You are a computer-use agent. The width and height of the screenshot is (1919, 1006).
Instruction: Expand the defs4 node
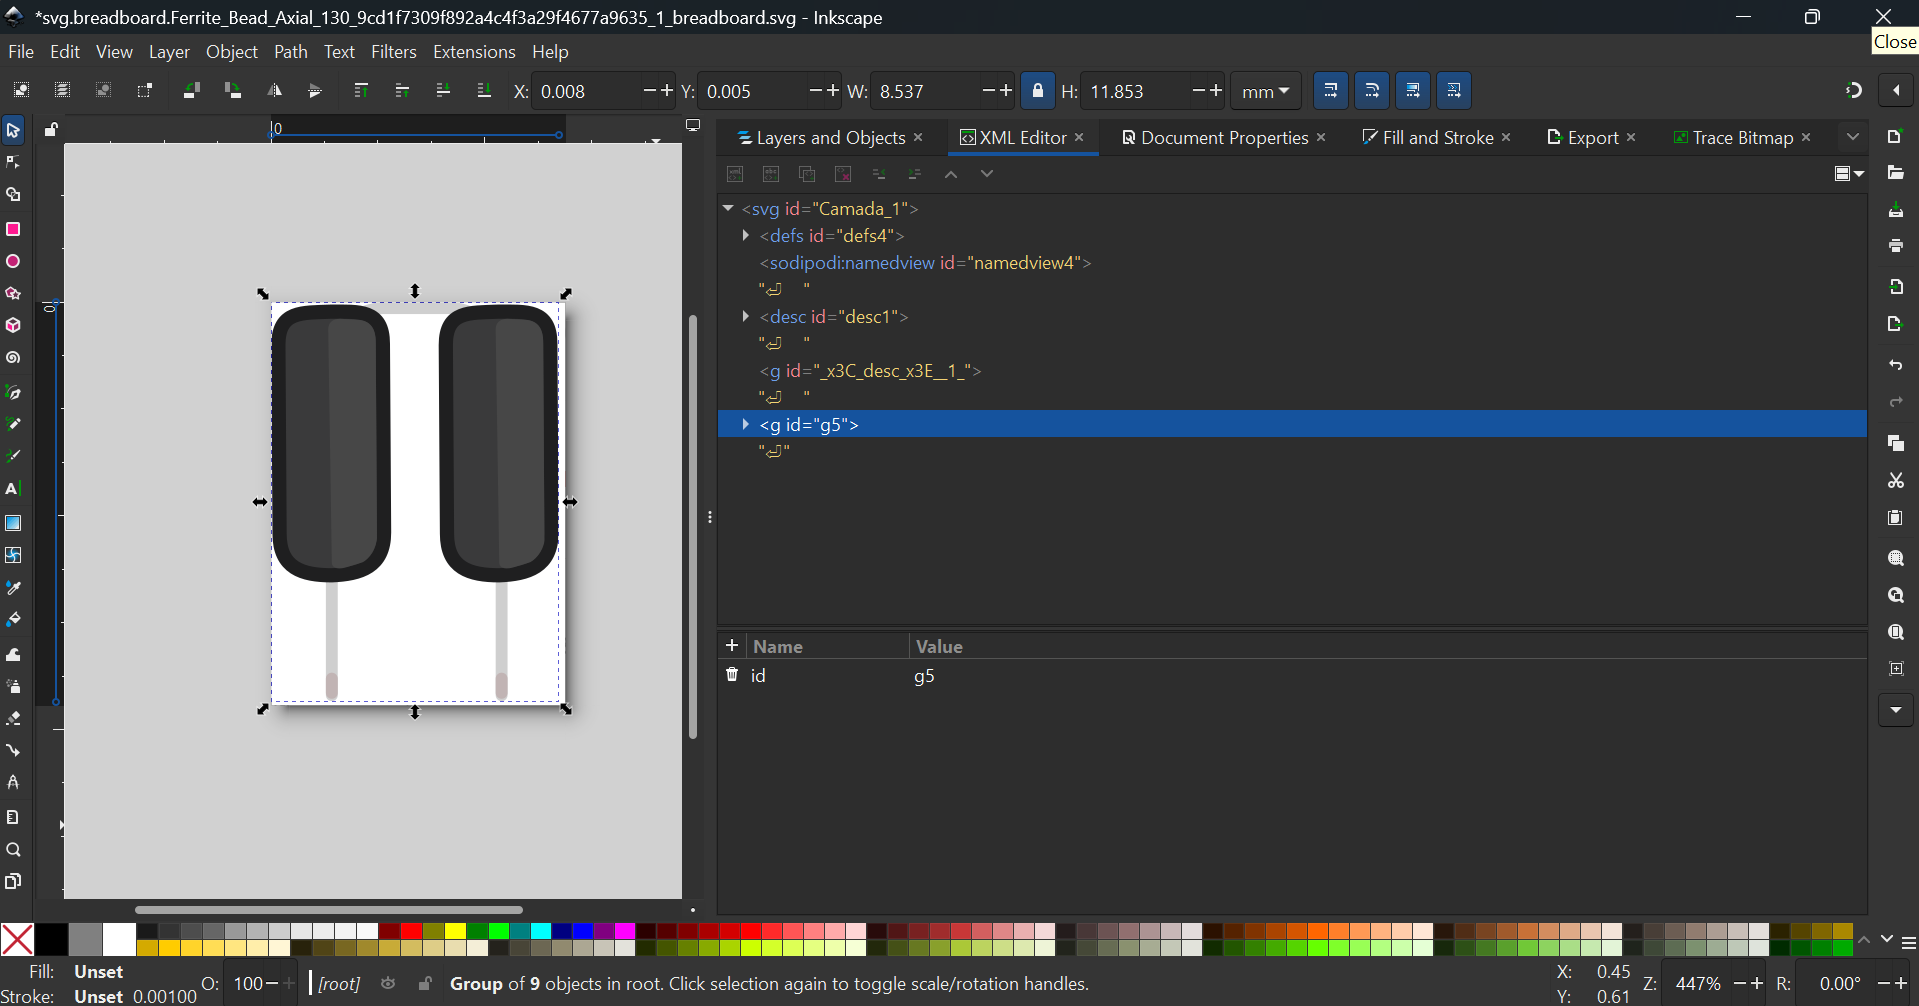[746, 236]
